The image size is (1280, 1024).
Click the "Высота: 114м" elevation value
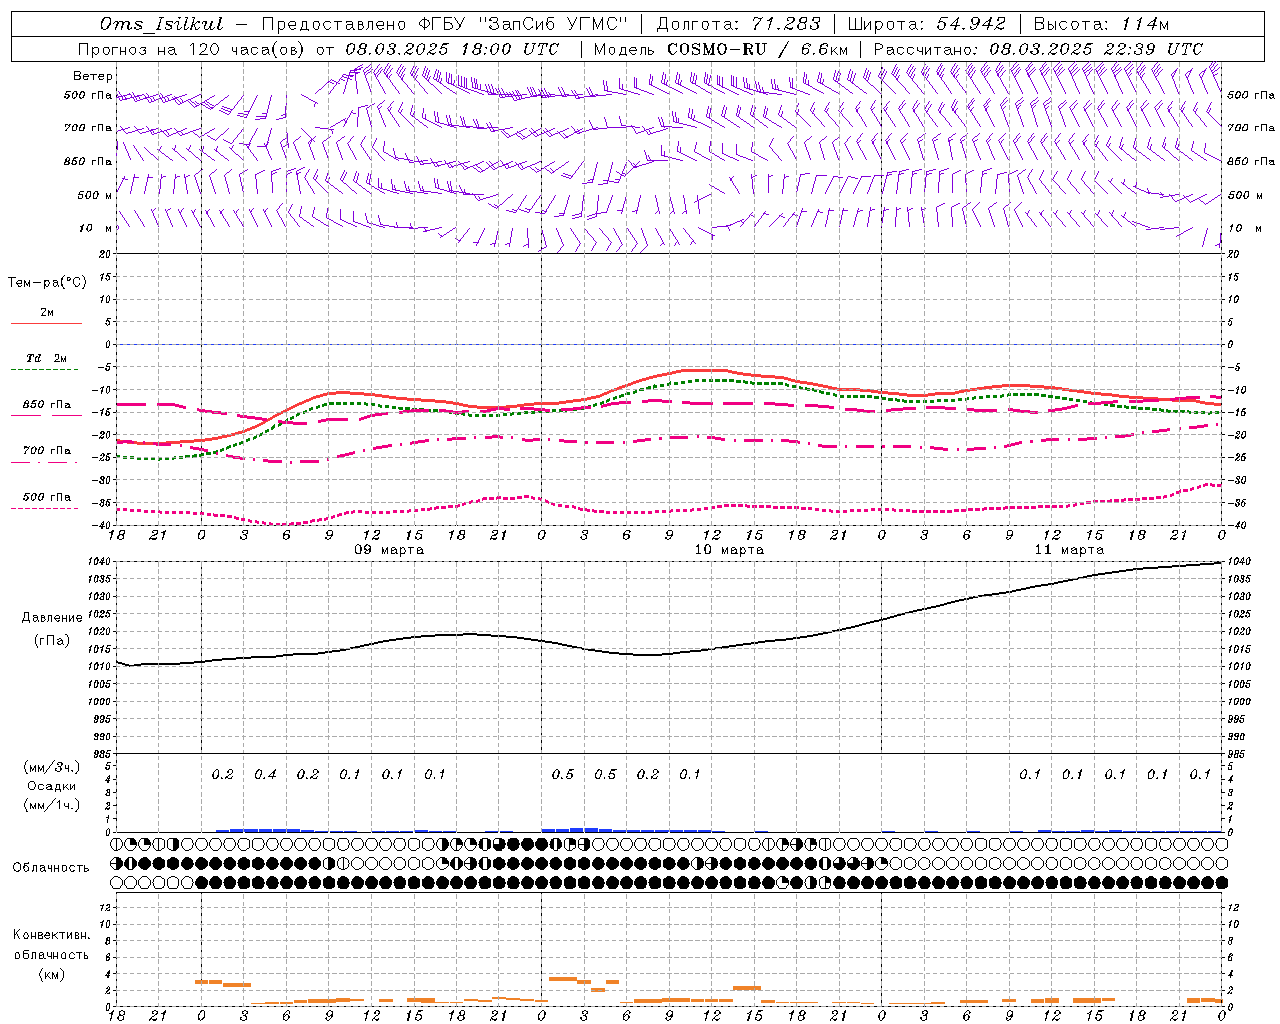(x=1101, y=24)
